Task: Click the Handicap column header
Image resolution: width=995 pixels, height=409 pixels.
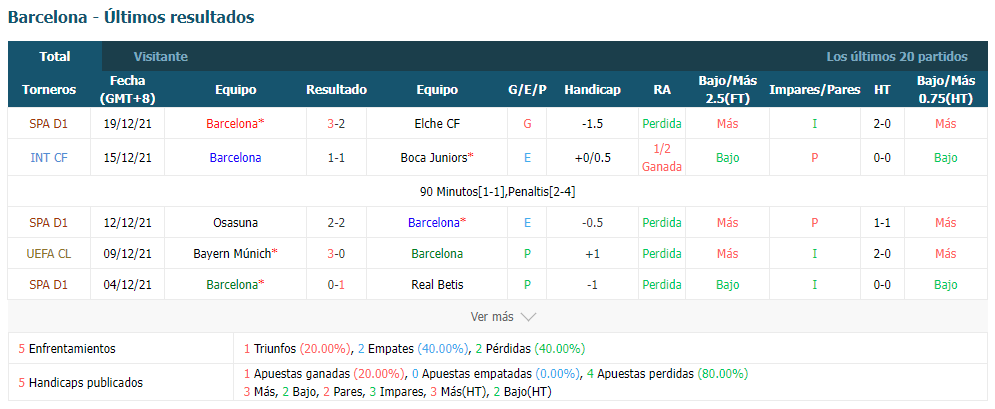Action: click(592, 89)
